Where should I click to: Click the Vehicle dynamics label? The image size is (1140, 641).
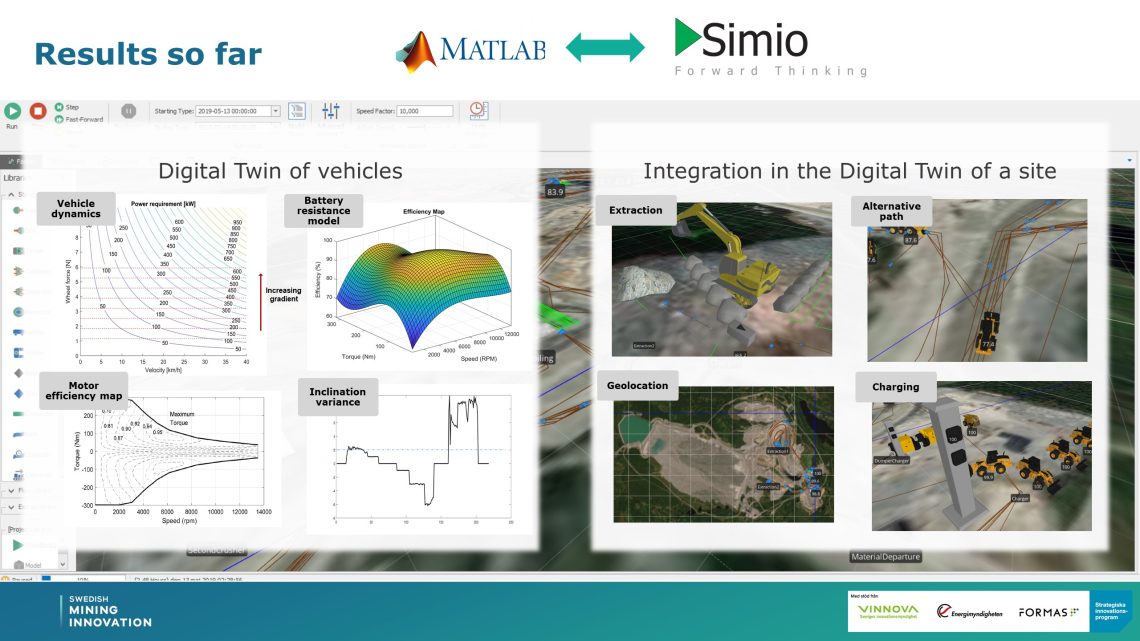(x=76, y=209)
